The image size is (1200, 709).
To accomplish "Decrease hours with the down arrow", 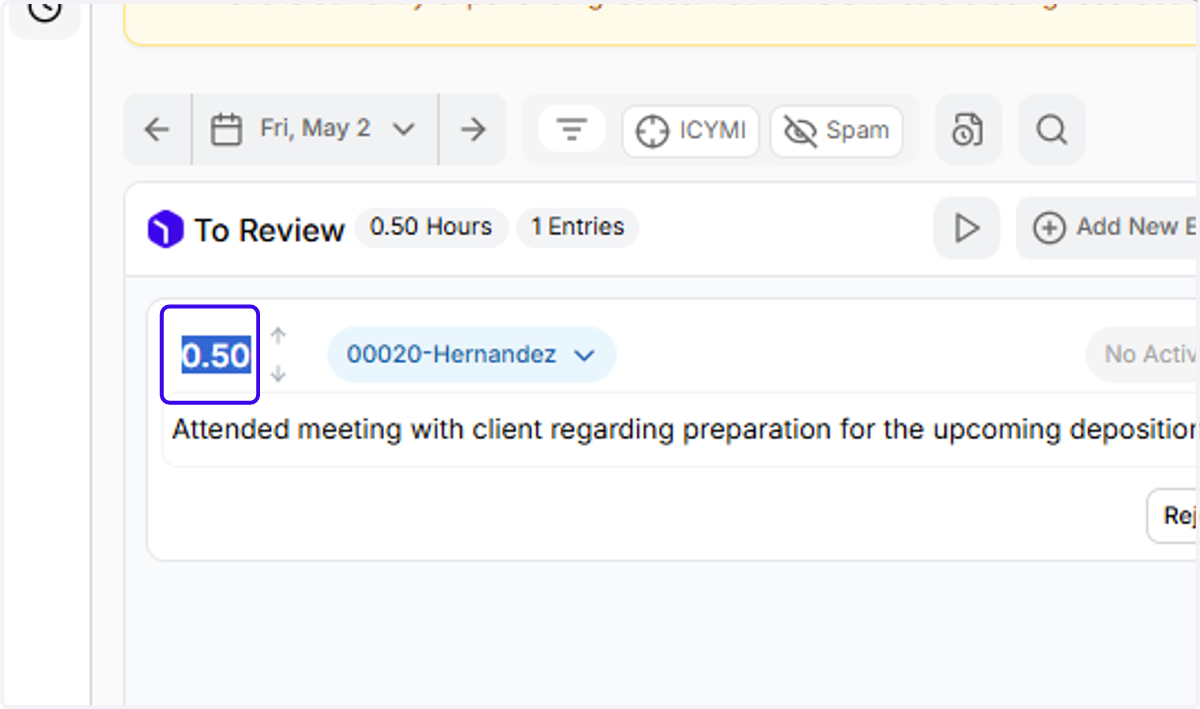I will (279, 374).
